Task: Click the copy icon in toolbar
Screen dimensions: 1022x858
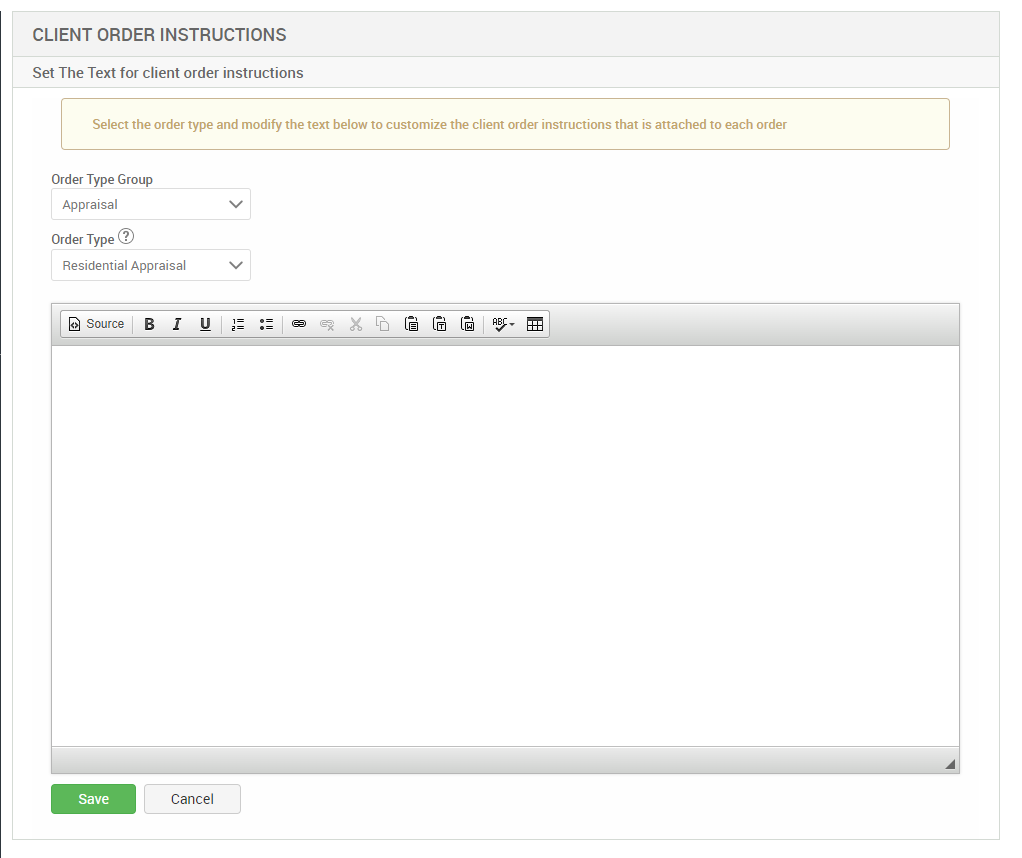Action: coord(383,324)
